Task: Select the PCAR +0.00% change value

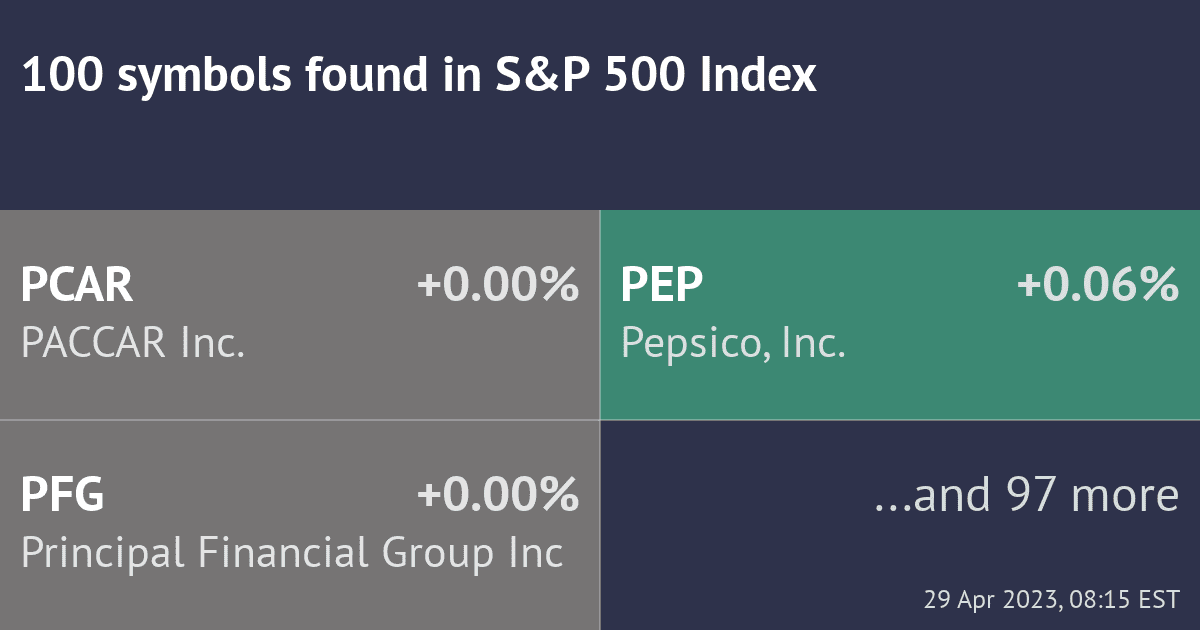Action: point(498,286)
